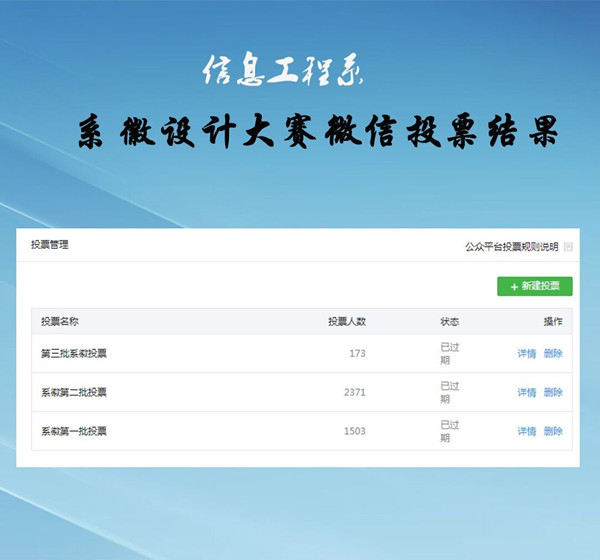This screenshot has width=600, height=560.
Task: Click the 操作 column header
Action: [552, 321]
